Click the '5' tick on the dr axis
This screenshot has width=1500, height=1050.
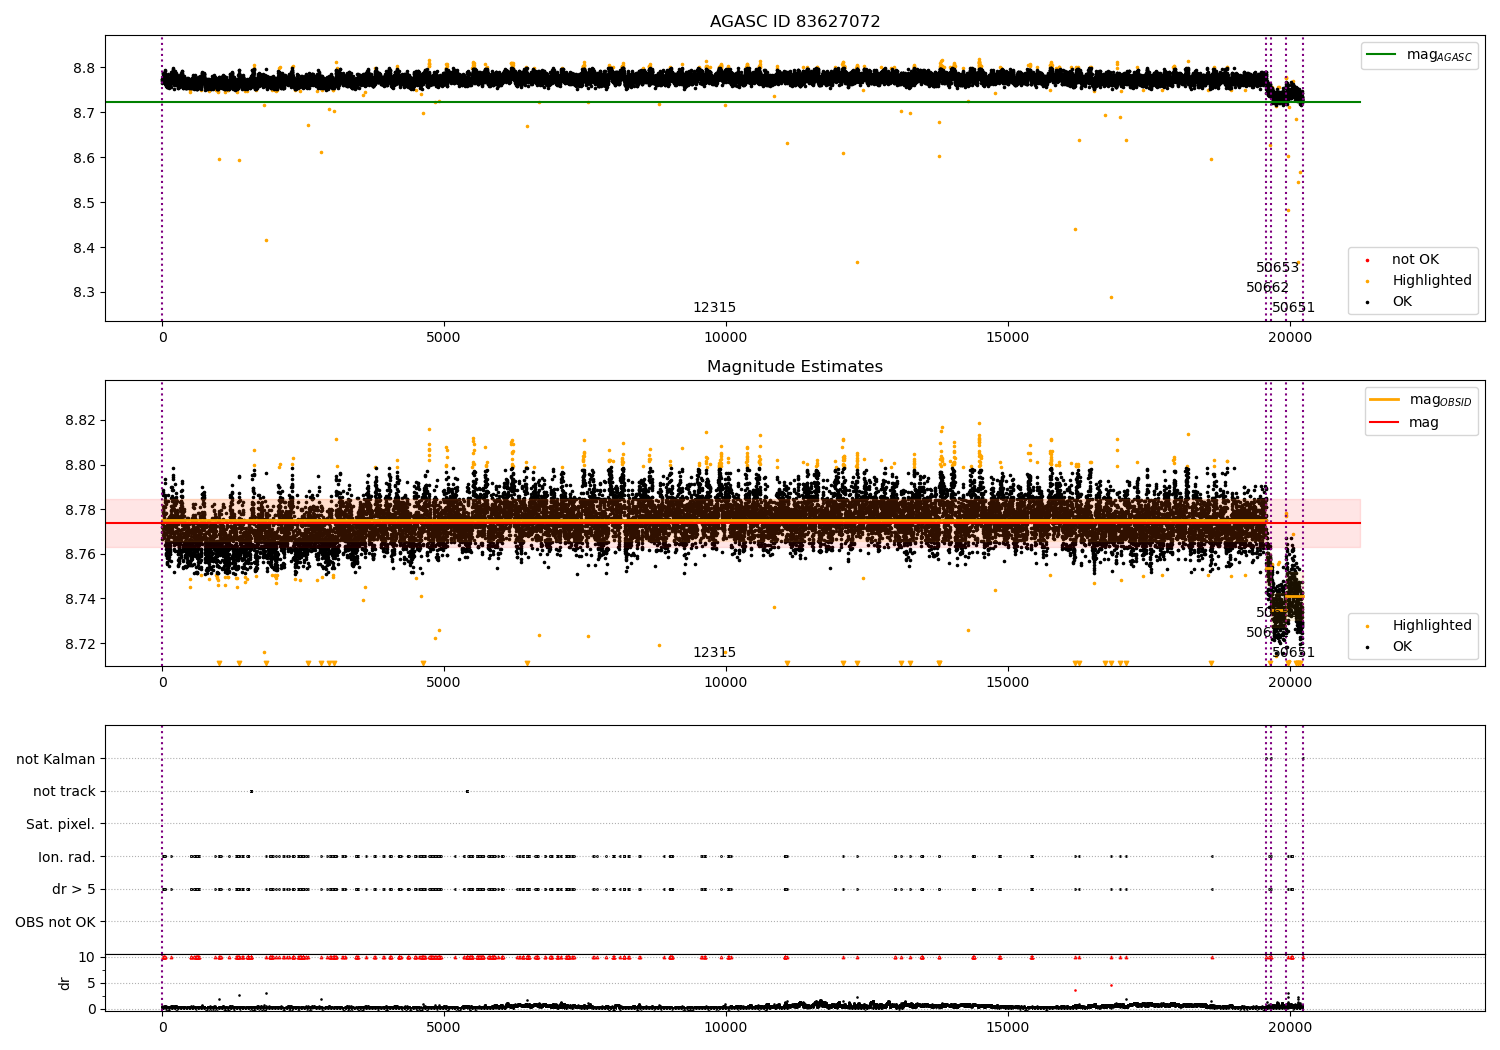click(91, 983)
